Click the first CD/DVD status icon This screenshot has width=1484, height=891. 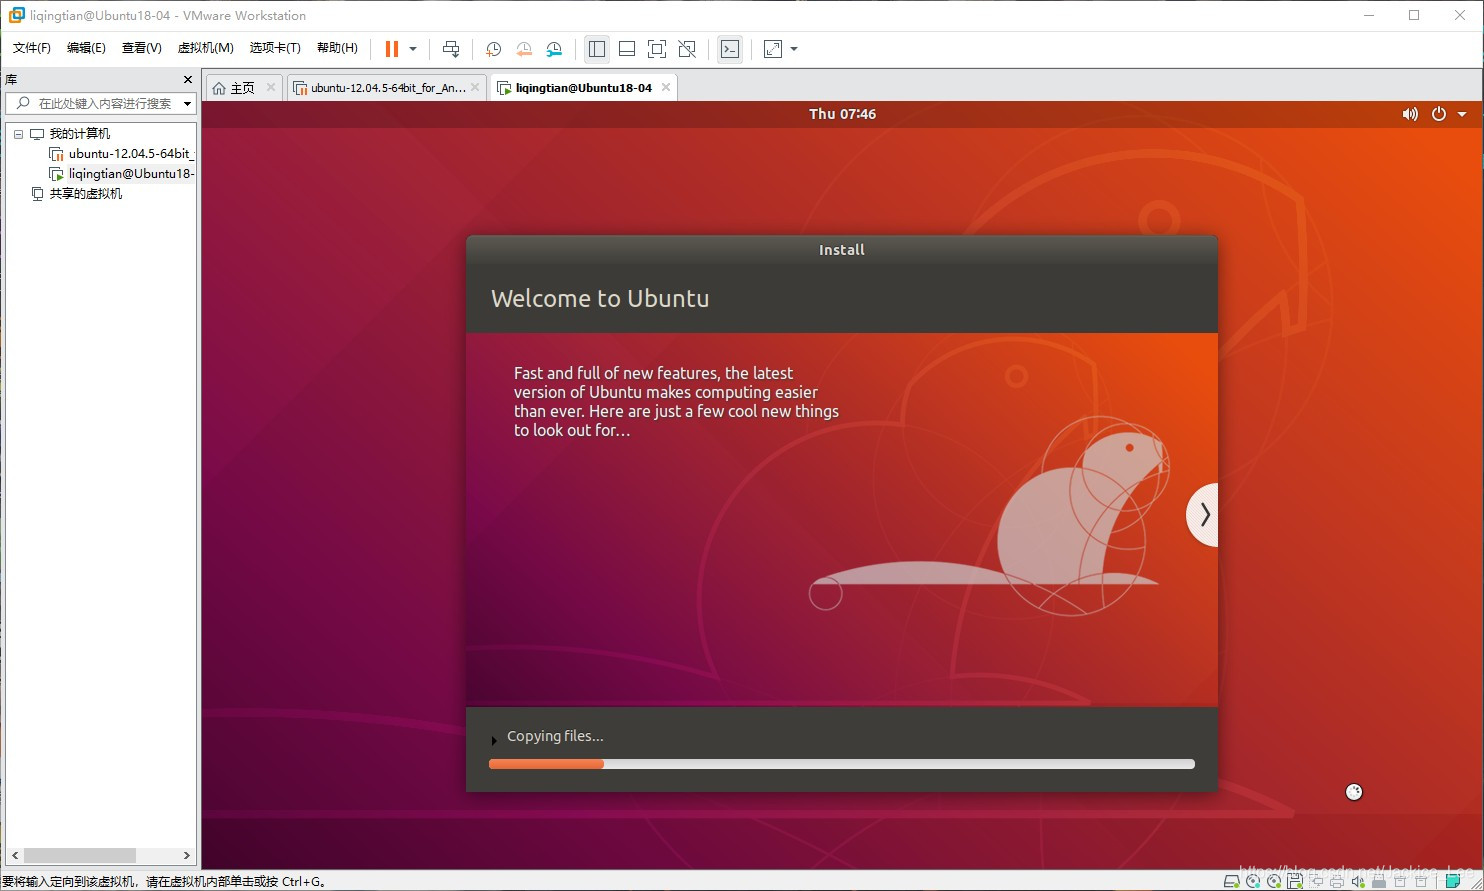pyautogui.click(x=1253, y=881)
